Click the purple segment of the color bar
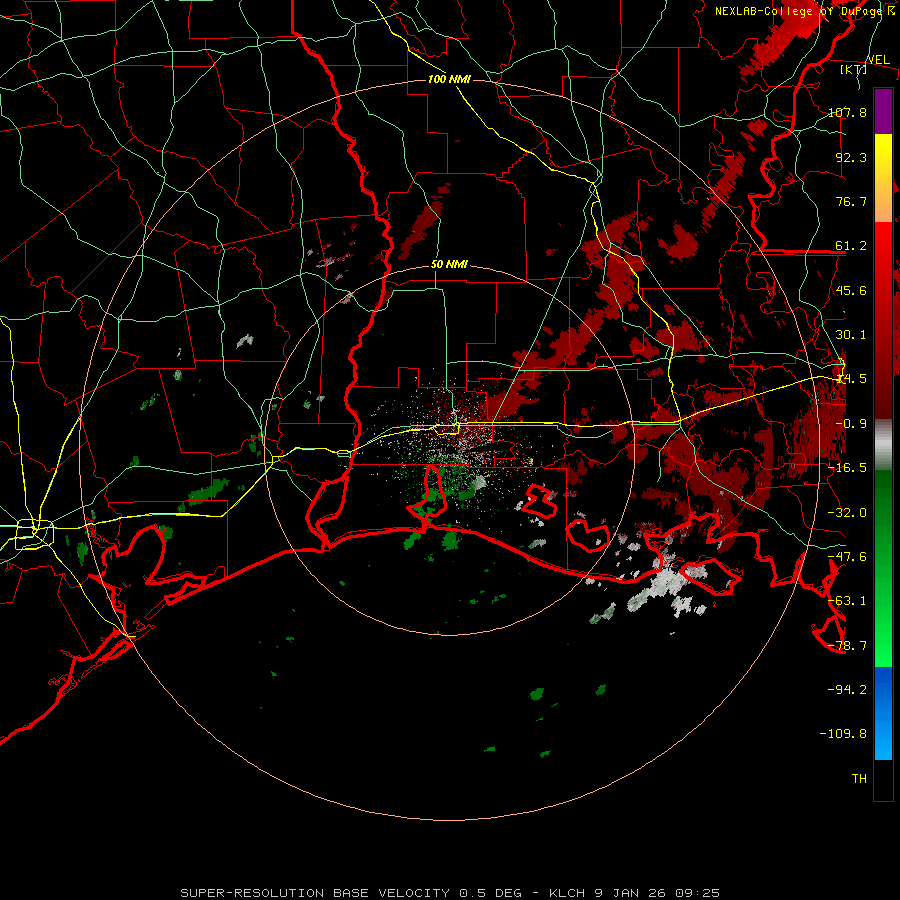This screenshot has height=900, width=900. [x=883, y=112]
